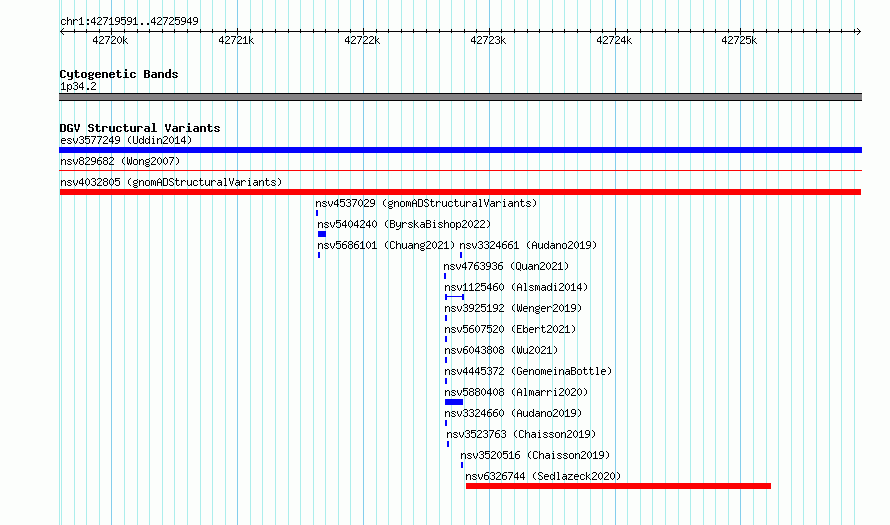This screenshot has height=525, width=890.
Task: Click the nsv5404240 (ByrskaBishop2022) blue block
Action: pyautogui.click(x=322, y=234)
